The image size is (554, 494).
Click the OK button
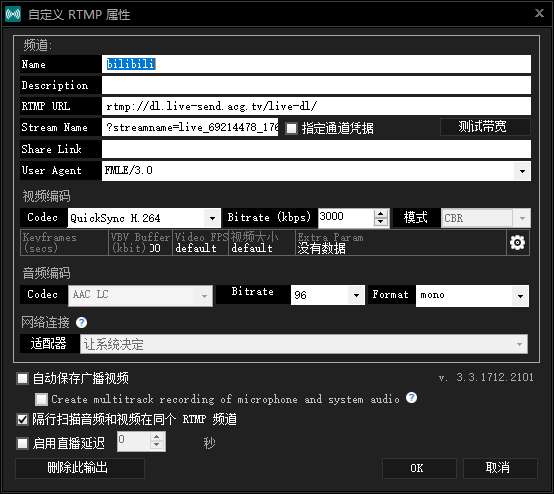(419, 468)
